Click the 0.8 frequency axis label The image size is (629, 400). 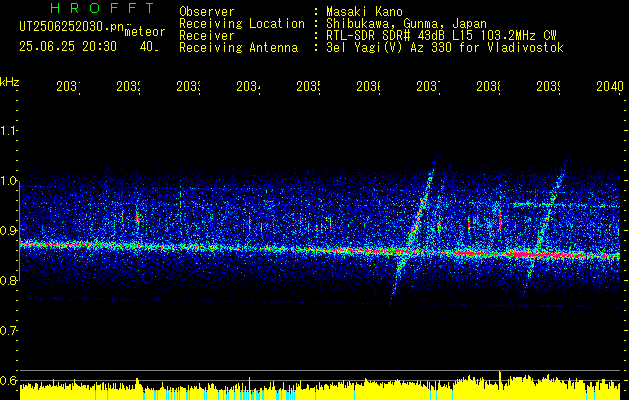pos(8,280)
